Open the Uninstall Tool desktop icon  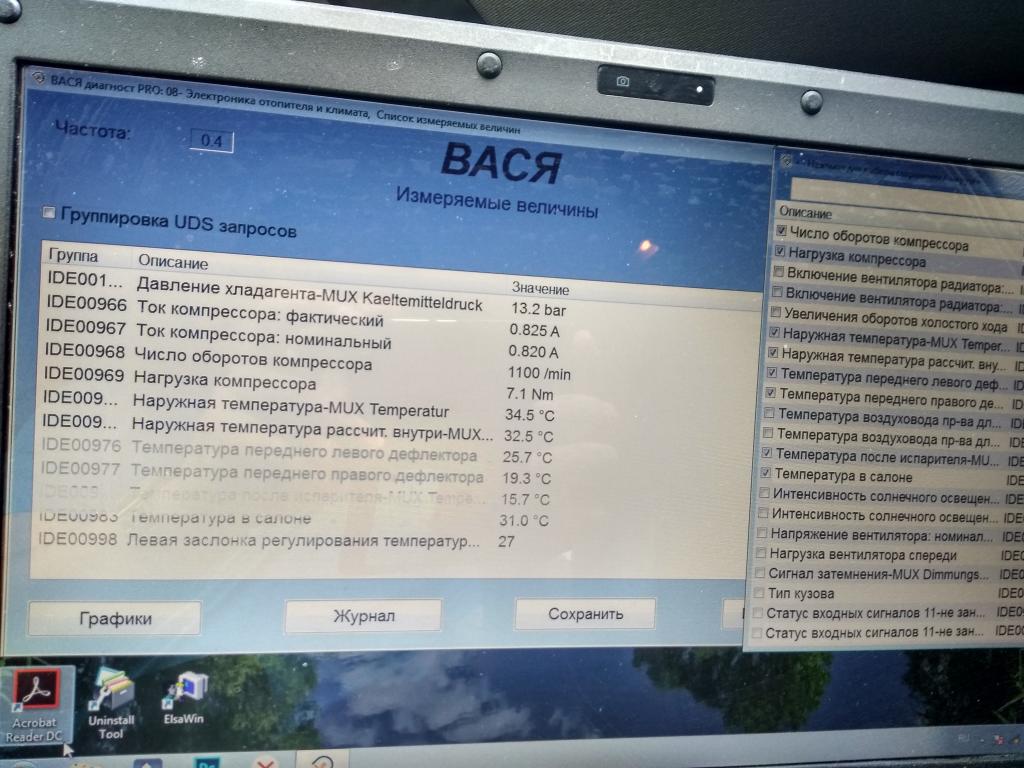click(111, 705)
